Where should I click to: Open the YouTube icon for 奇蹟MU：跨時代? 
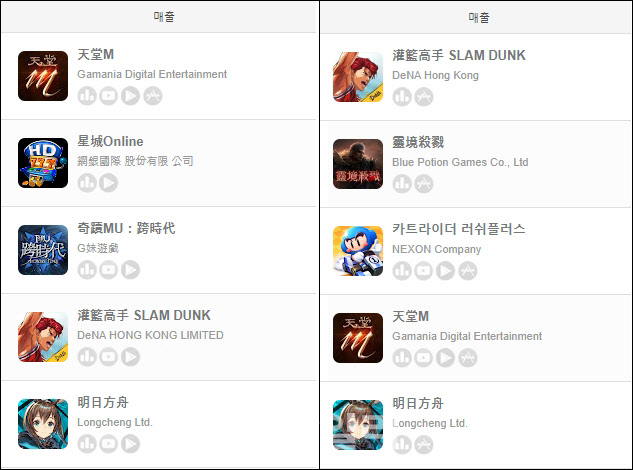pos(109,270)
